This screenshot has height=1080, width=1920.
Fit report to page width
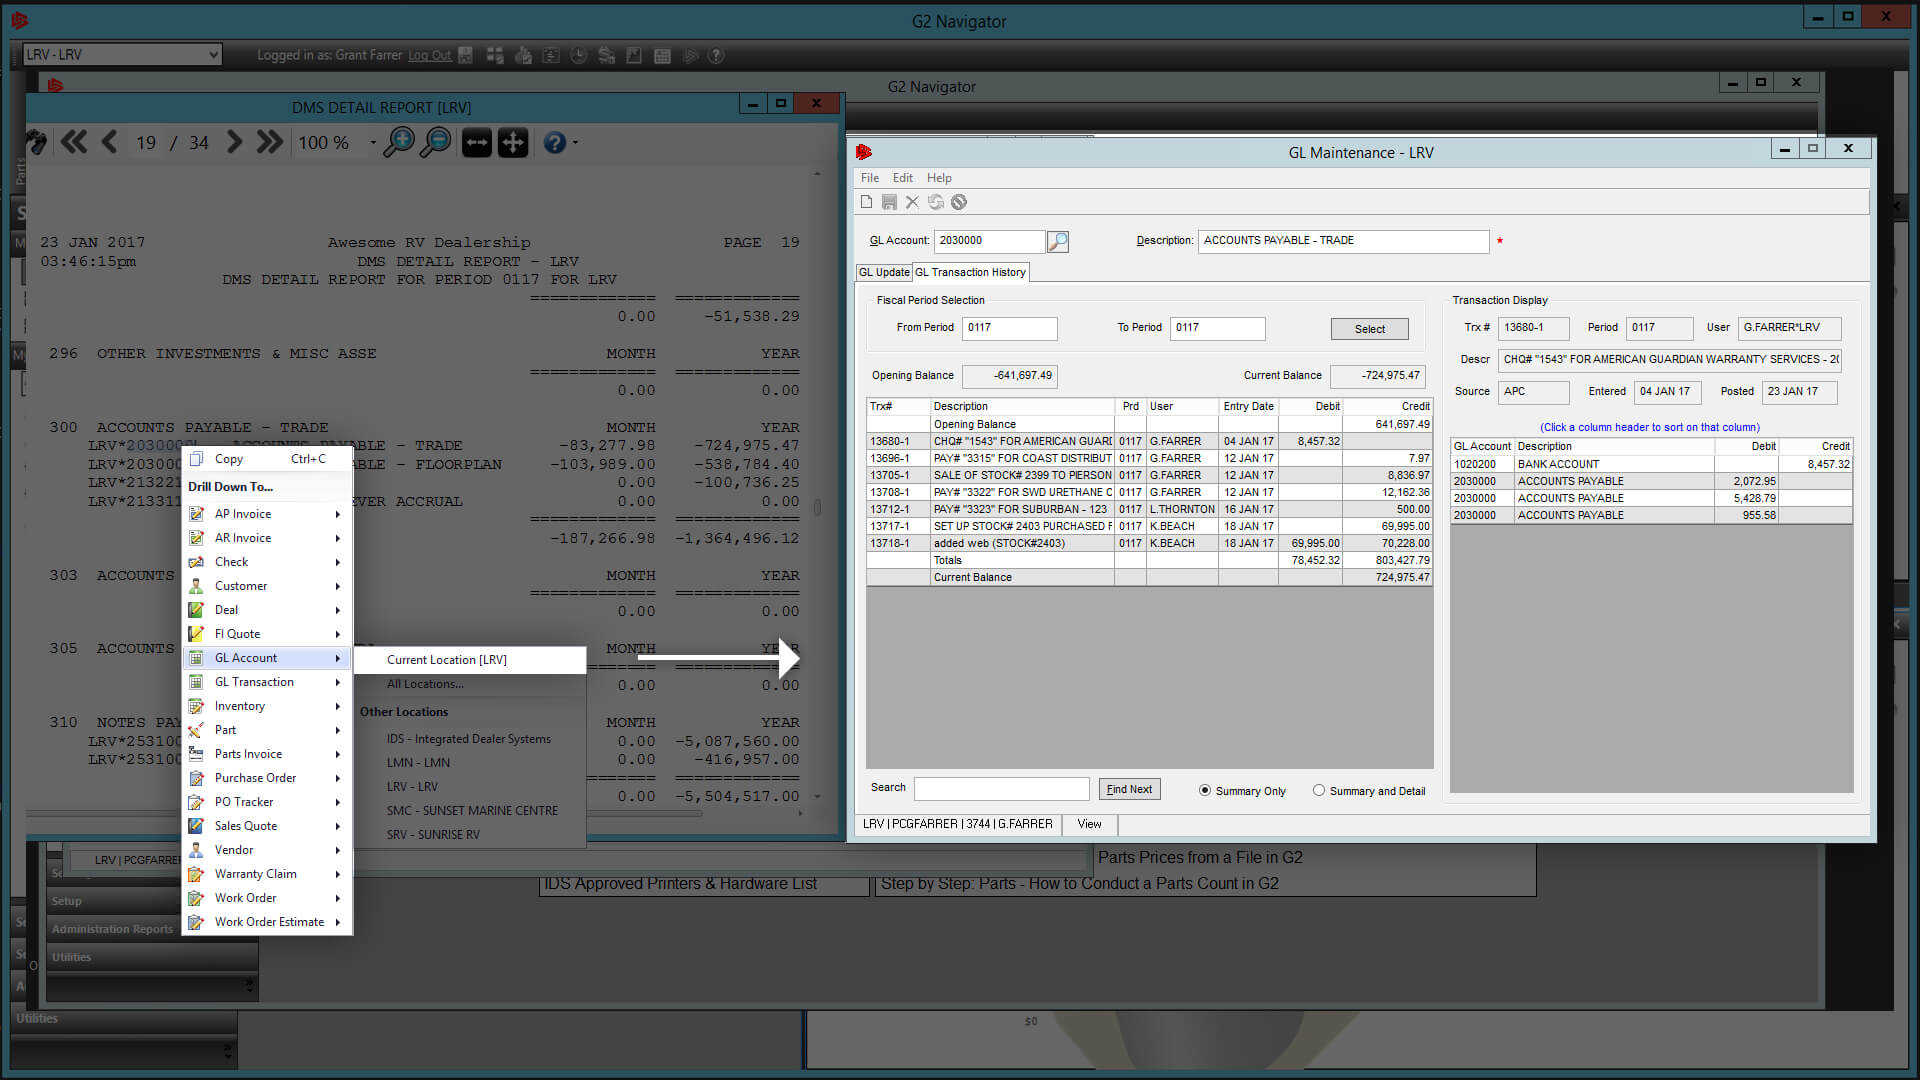coord(477,142)
